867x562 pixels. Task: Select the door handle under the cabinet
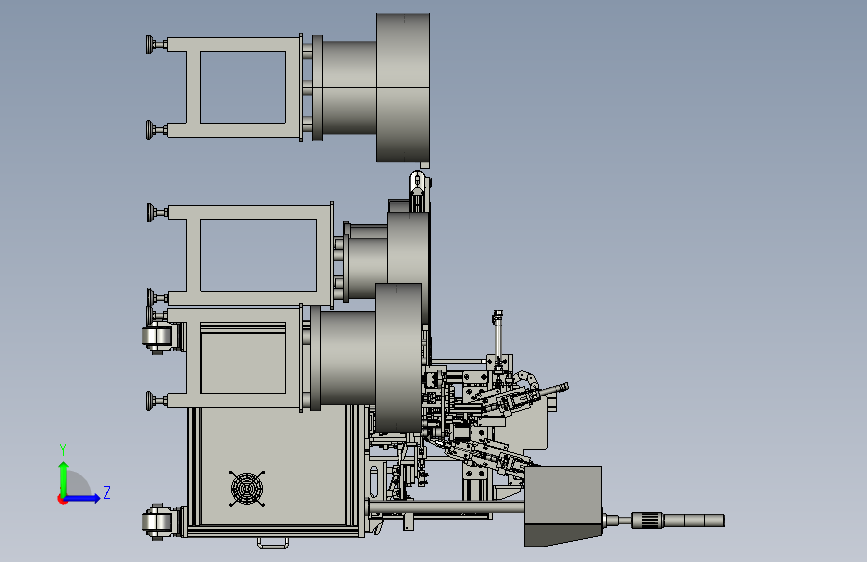pyautogui.click(x=273, y=543)
